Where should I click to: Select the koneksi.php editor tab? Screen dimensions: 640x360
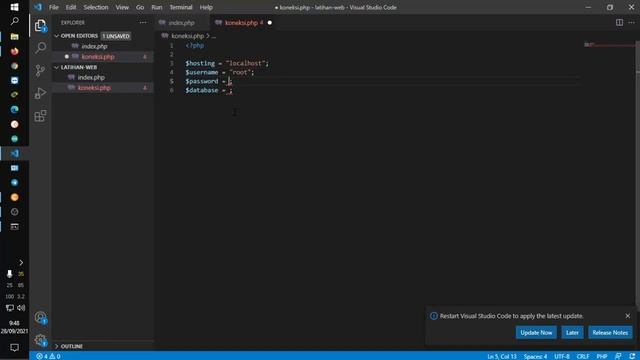point(242,23)
